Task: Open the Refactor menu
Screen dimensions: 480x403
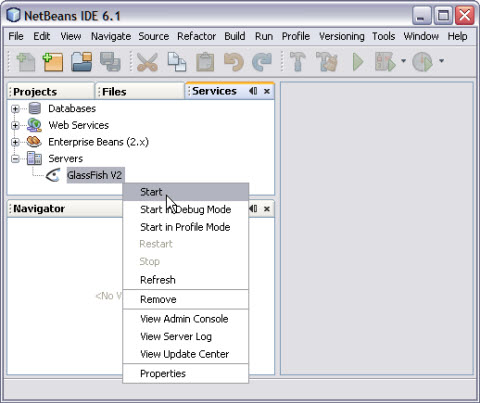Action: pyautogui.click(x=196, y=36)
